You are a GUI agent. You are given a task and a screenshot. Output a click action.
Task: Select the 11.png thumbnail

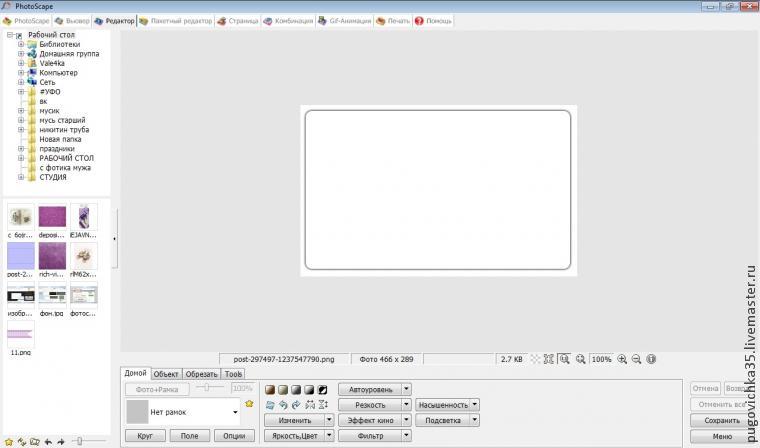(21, 338)
